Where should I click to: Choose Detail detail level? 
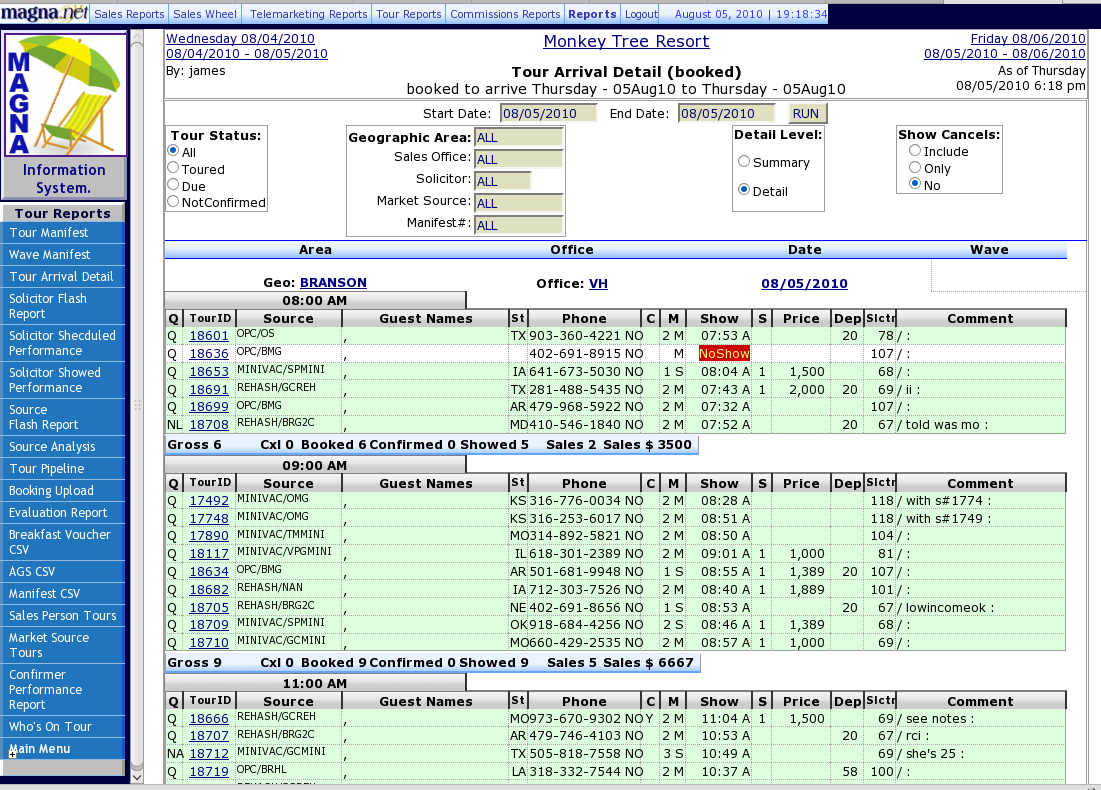[744, 190]
